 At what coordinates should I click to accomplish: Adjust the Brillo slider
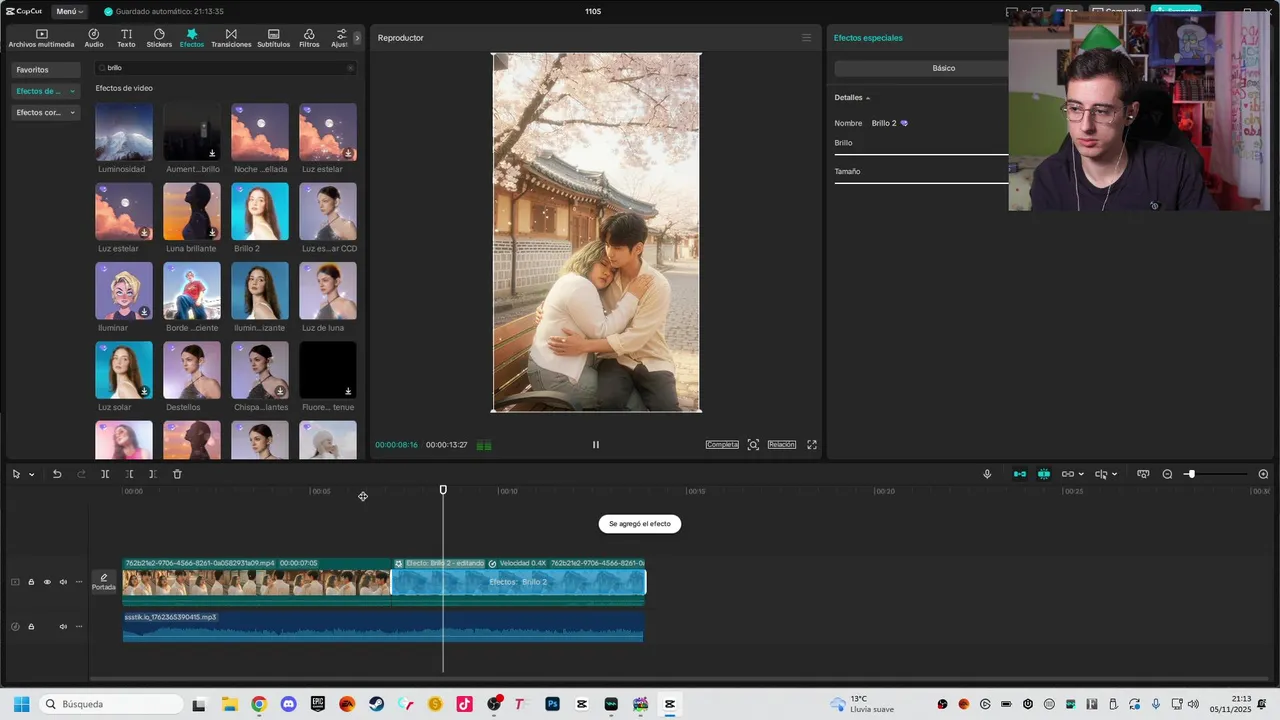coord(921,154)
